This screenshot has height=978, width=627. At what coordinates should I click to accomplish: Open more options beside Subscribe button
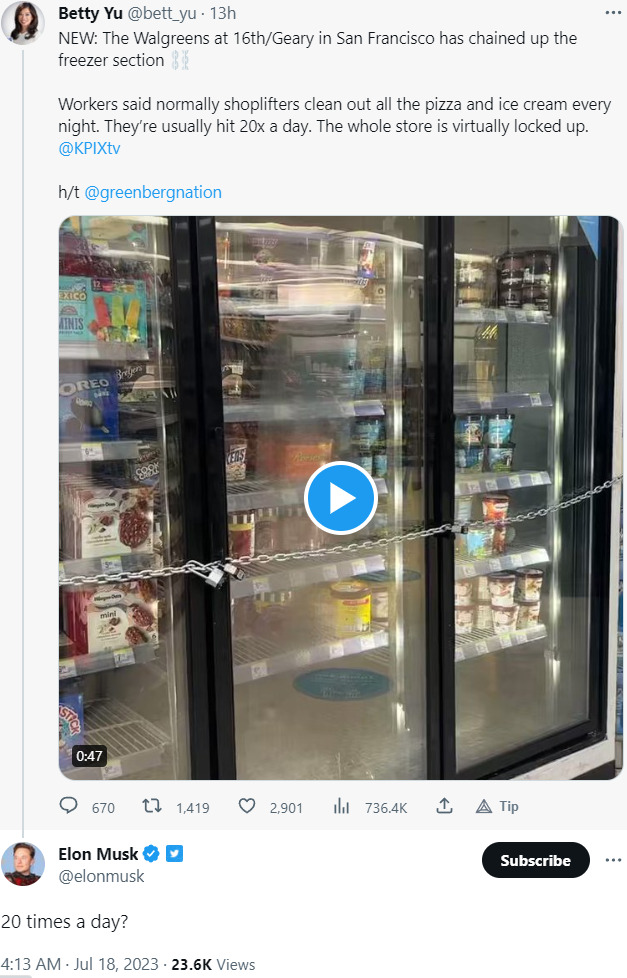click(x=613, y=860)
